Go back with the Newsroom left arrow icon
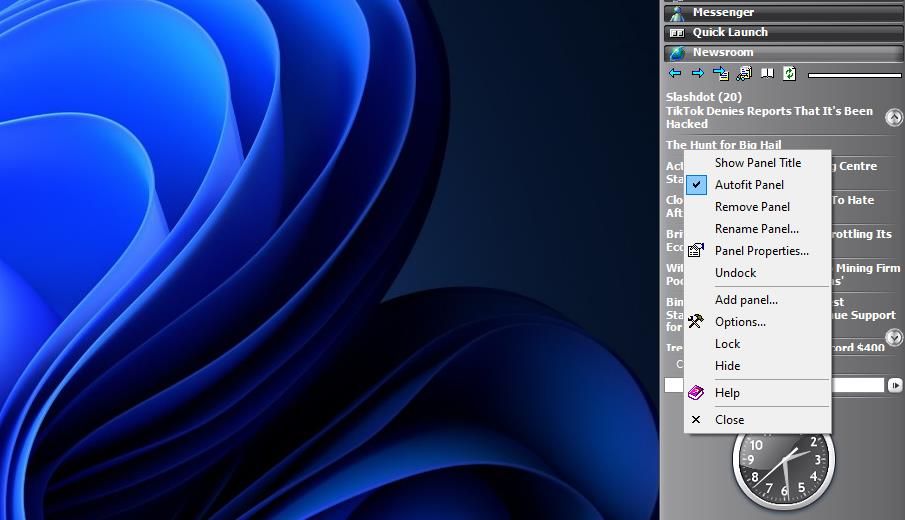This screenshot has width=905, height=520. (675, 73)
